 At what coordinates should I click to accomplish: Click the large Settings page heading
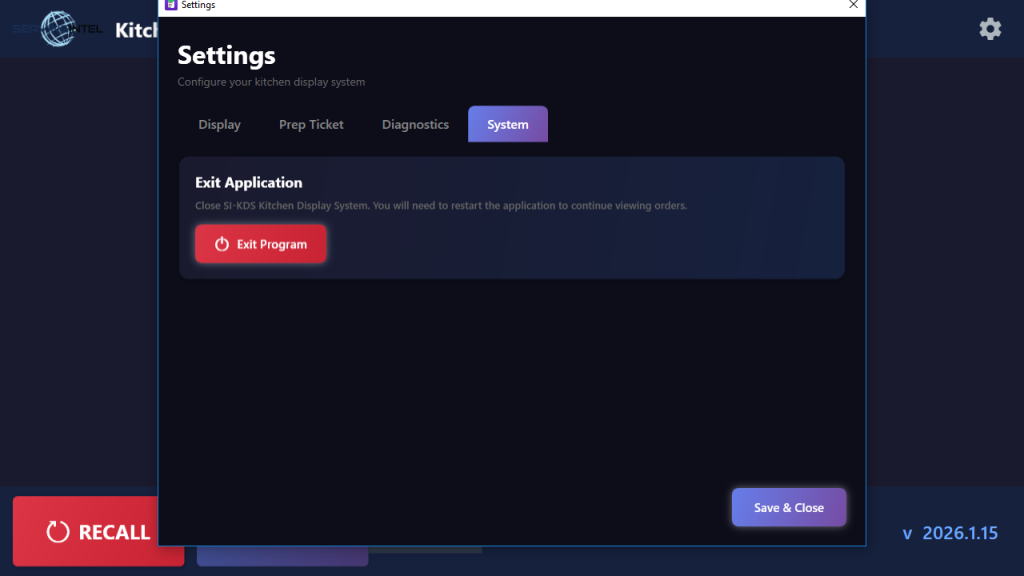tap(226, 55)
